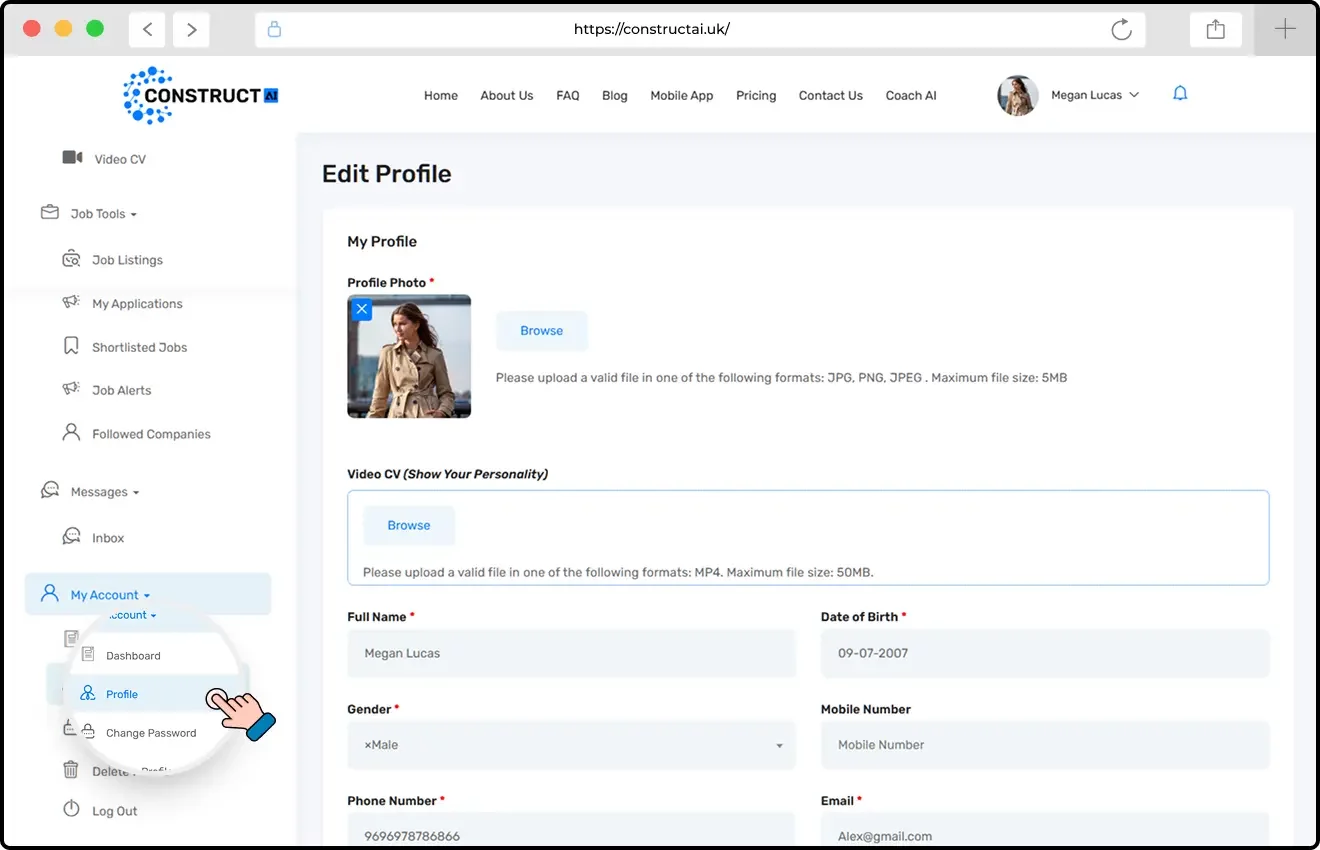Click the Shortlisted Jobs bookmark icon
1320x850 pixels.
click(x=71, y=346)
